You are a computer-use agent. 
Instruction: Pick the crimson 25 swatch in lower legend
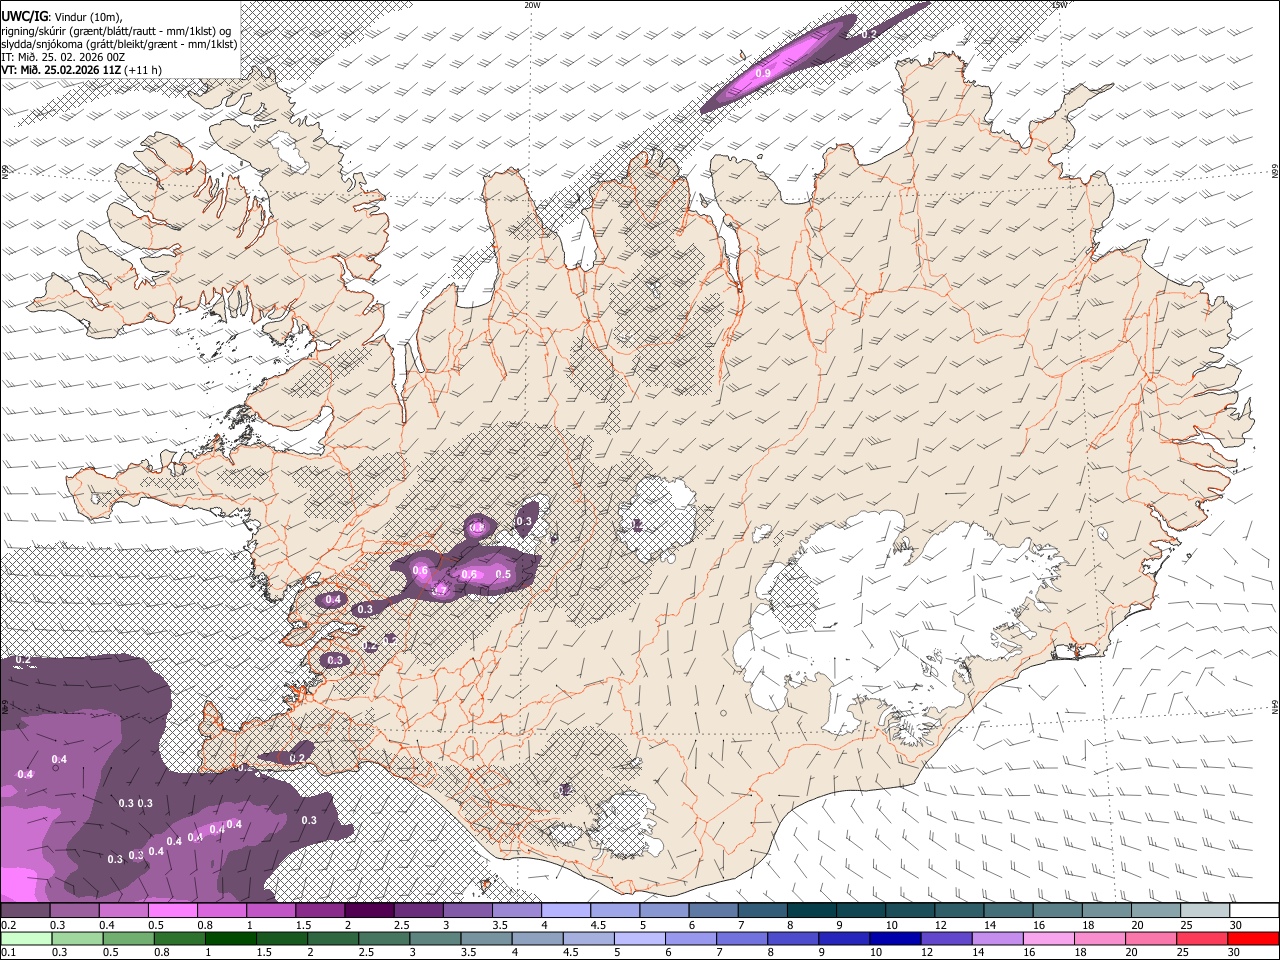pos(1202,938)
